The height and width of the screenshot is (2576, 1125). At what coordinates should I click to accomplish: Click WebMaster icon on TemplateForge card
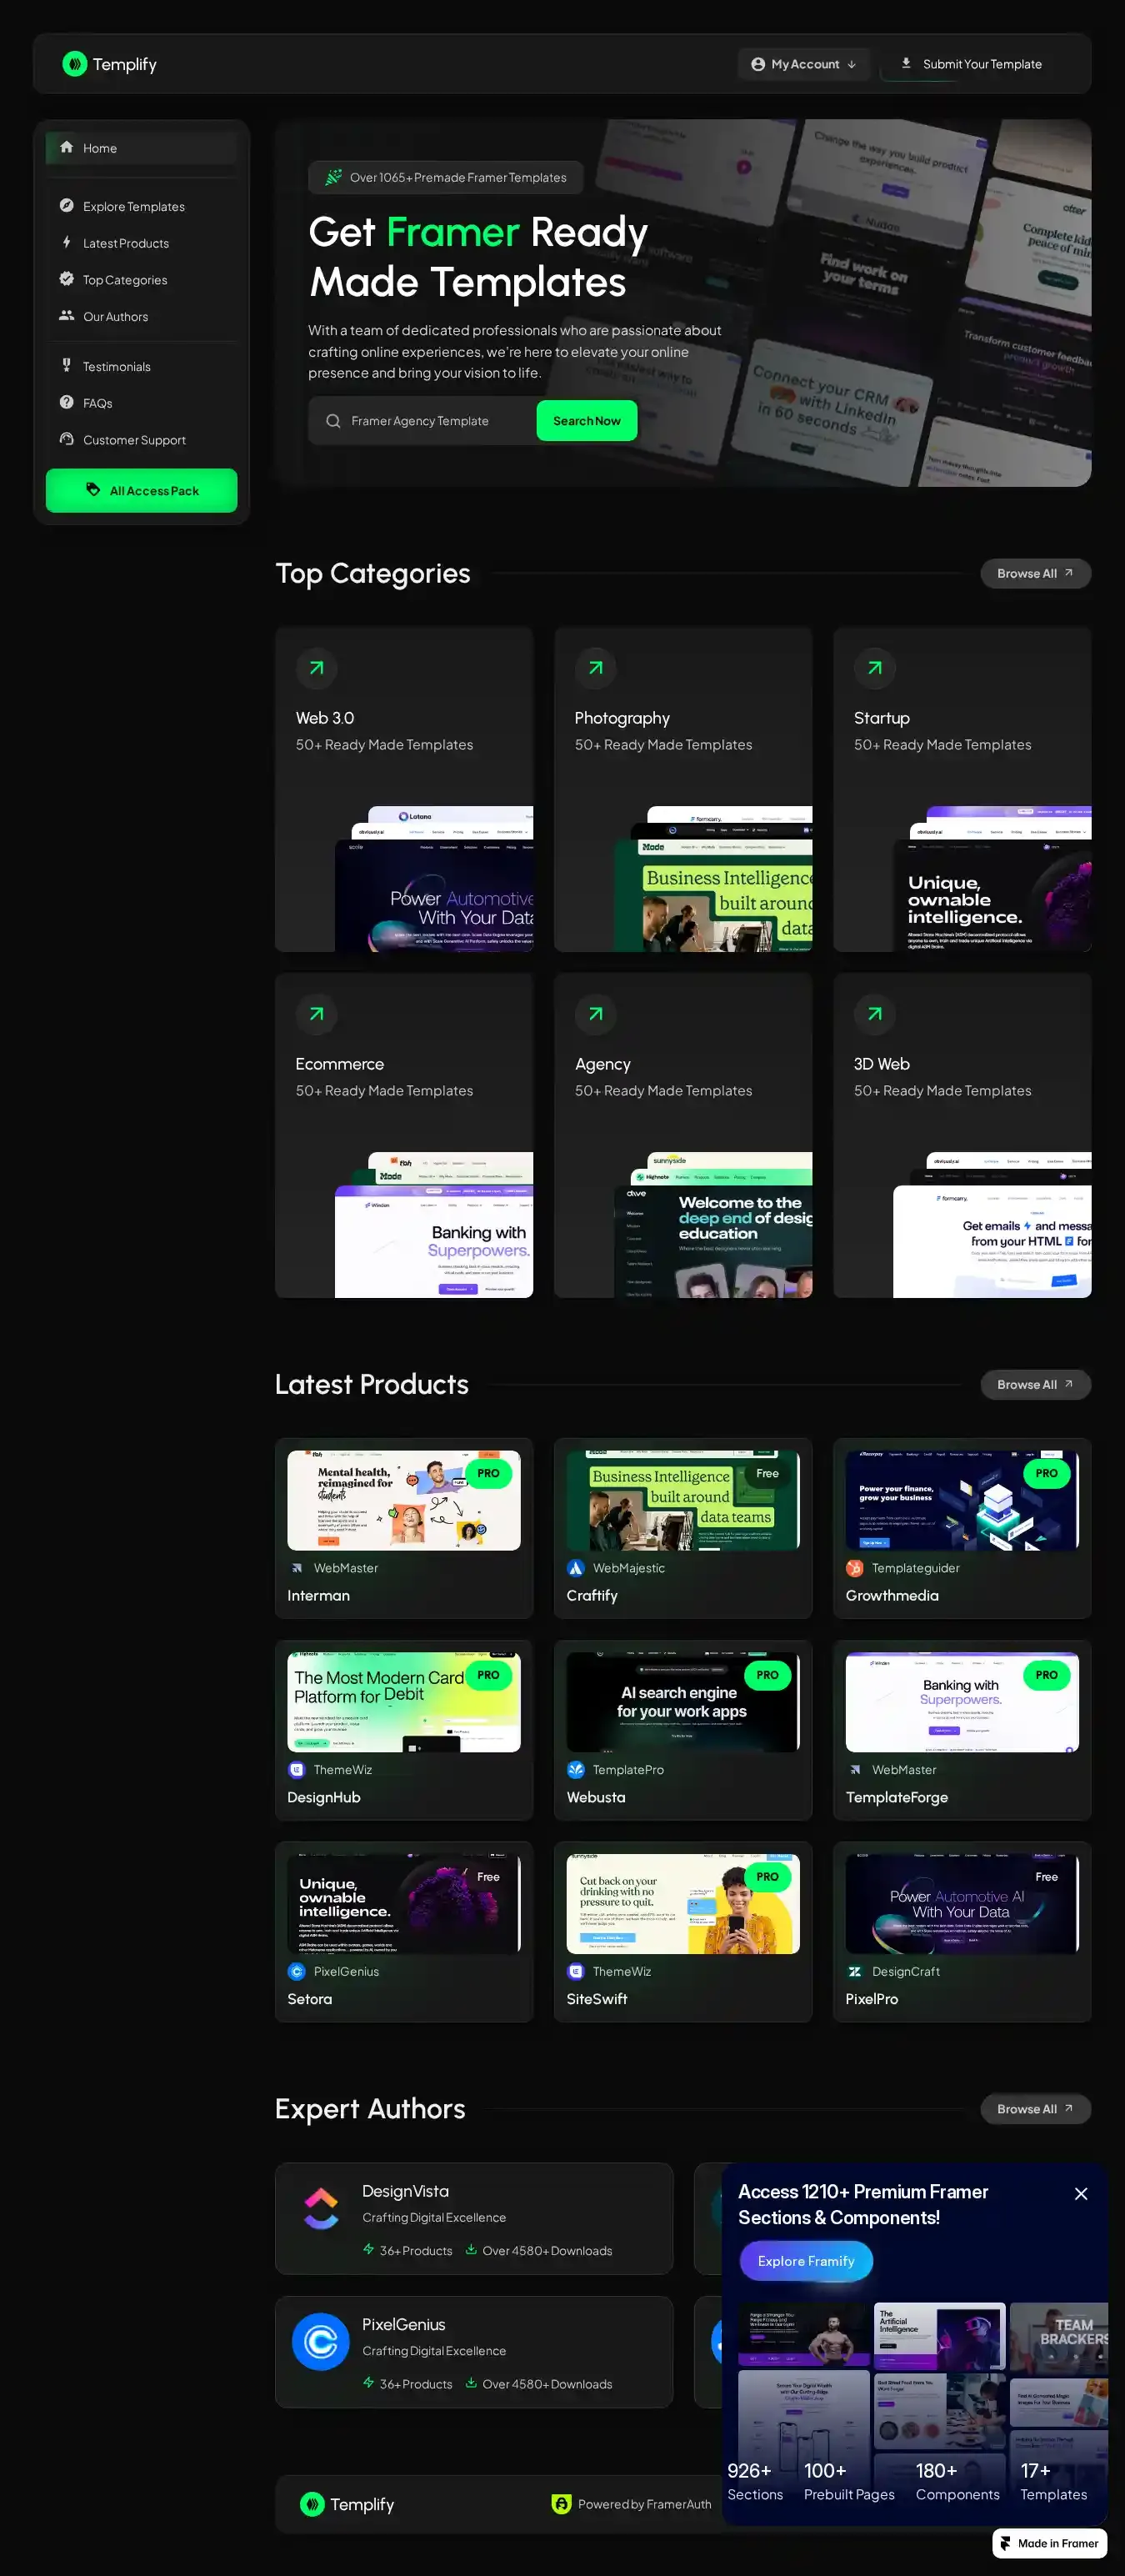854,1770
